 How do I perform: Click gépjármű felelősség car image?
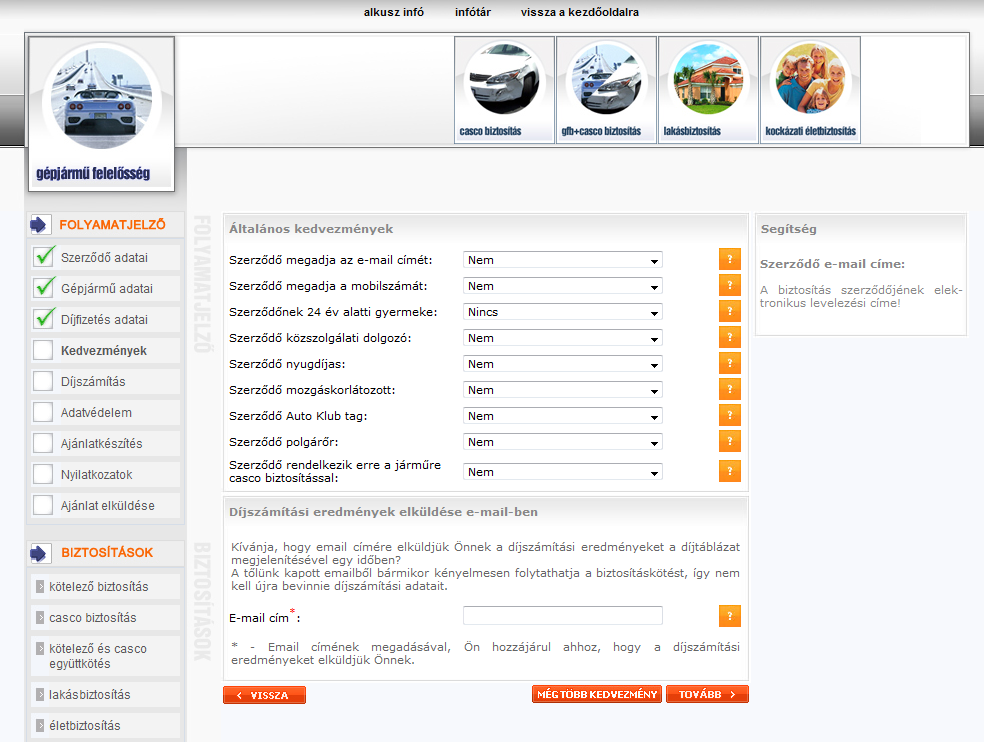(x=101, y=114)
